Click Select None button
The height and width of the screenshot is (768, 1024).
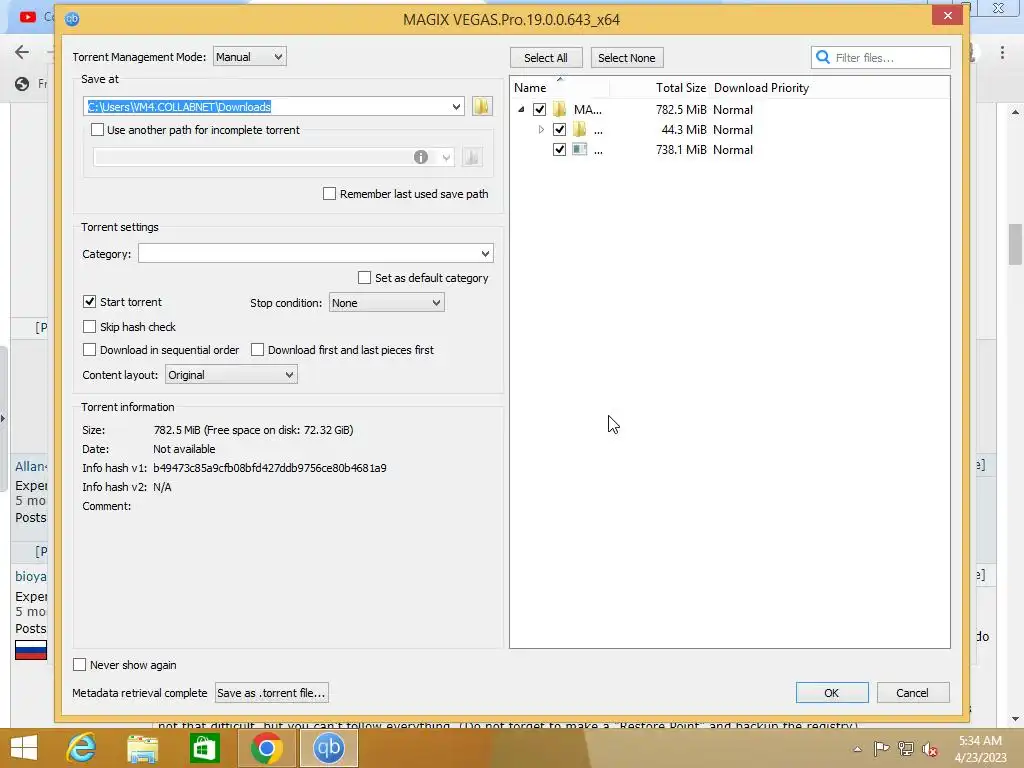pos(626,57)
